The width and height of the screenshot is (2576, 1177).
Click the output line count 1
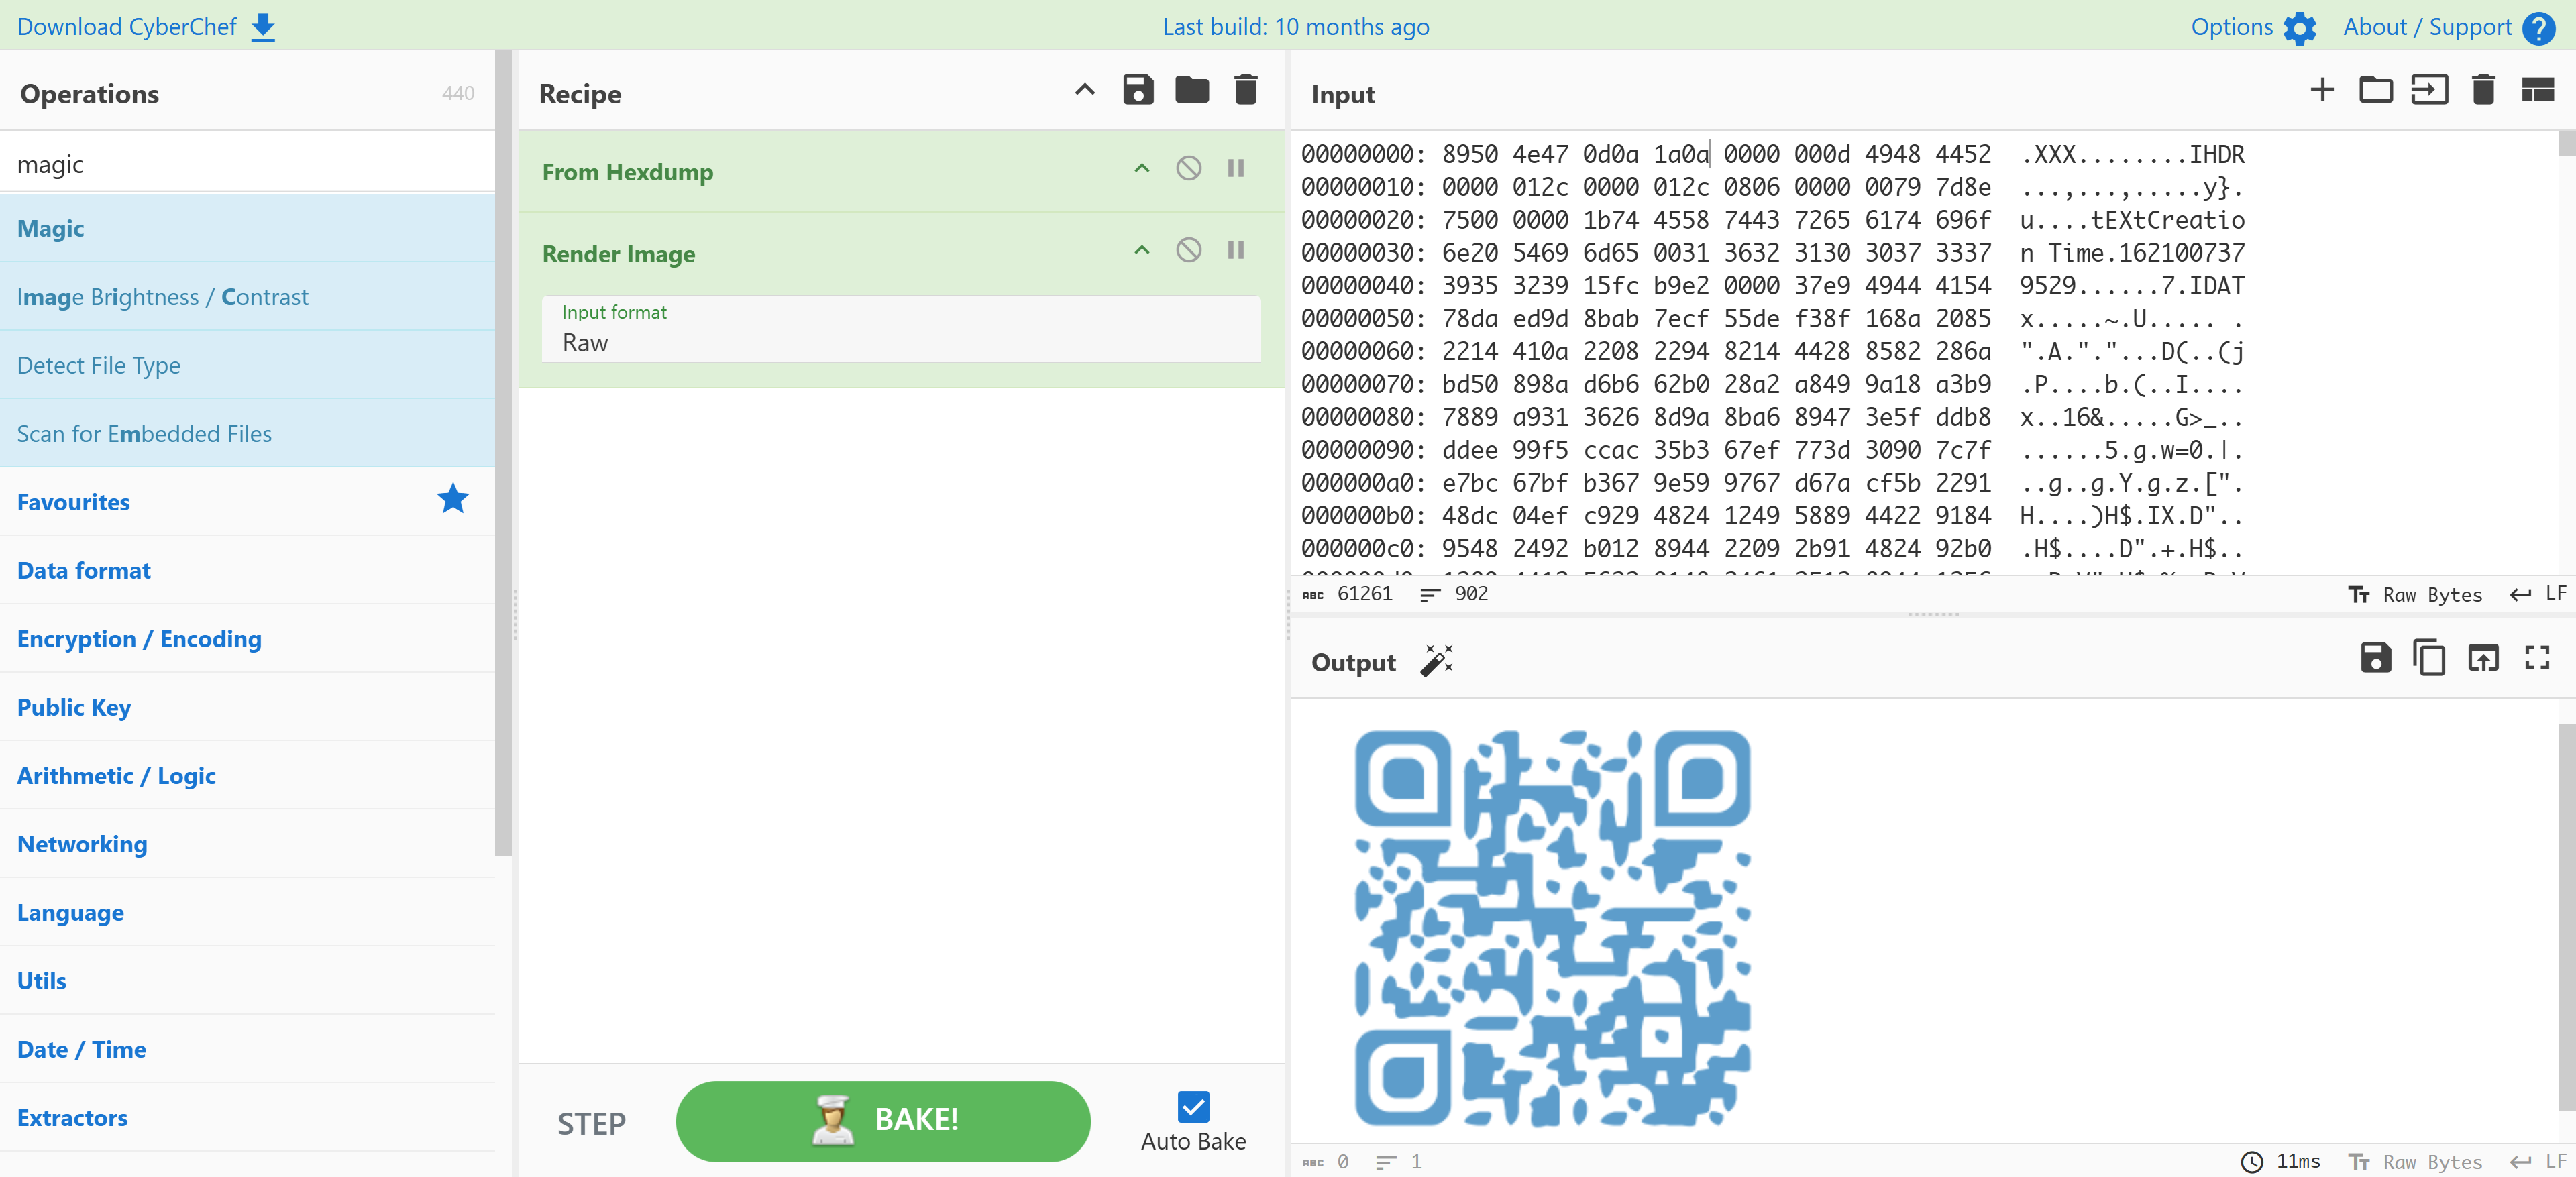point(1399,1162)
